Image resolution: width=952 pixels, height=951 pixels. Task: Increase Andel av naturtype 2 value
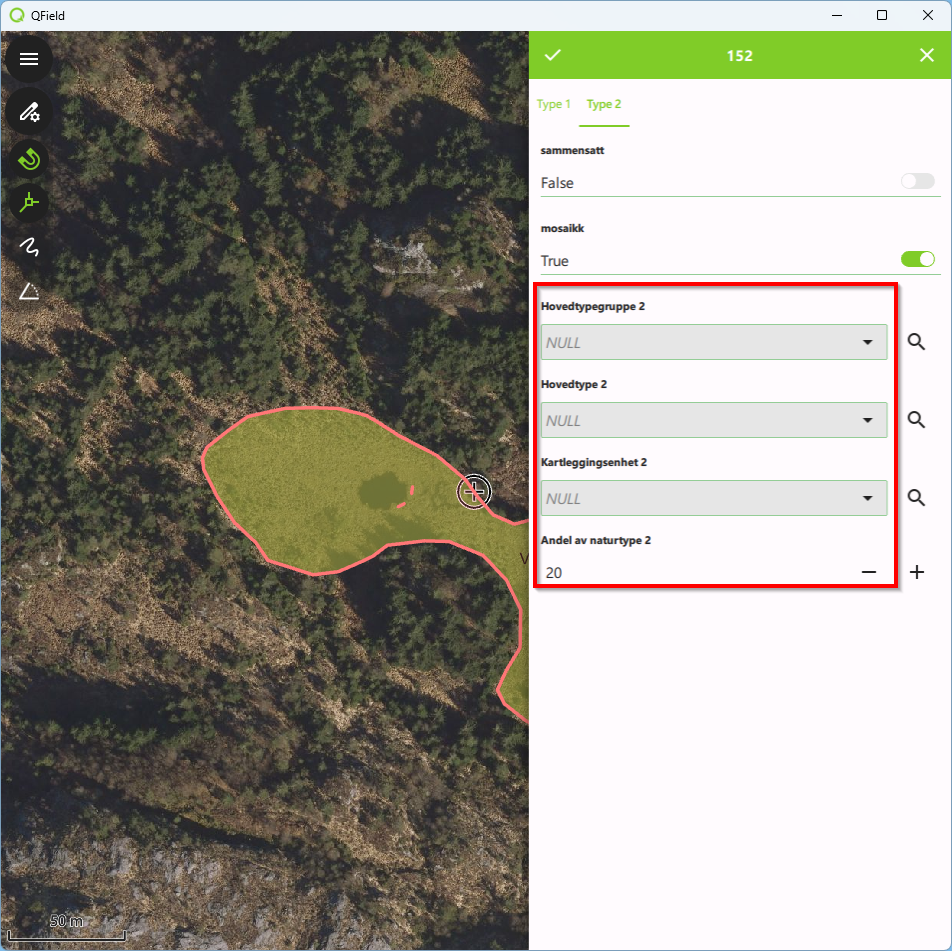[x=917, y=573]
